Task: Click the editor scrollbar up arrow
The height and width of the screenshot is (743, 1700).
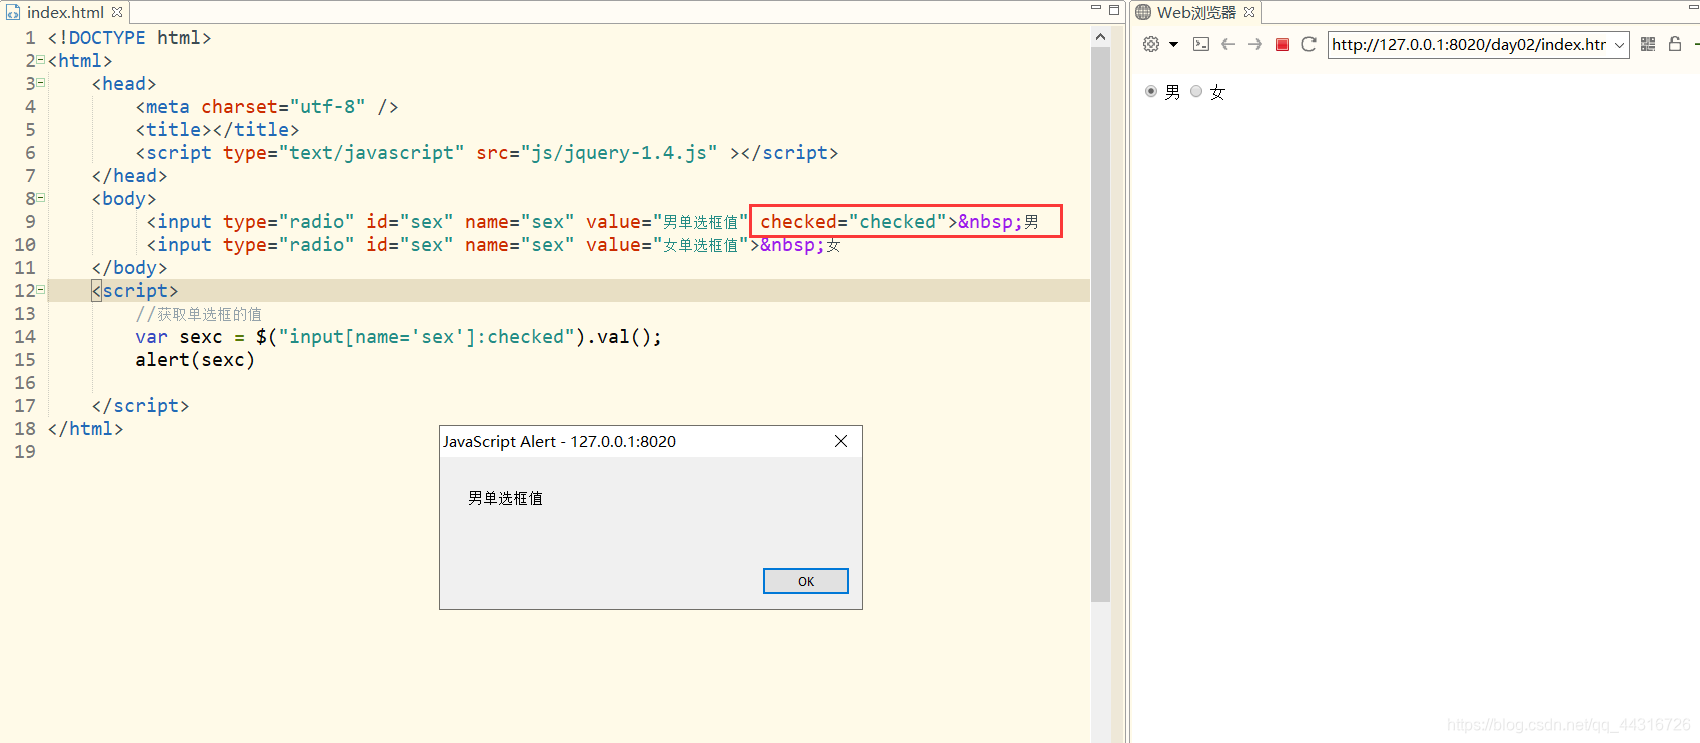Action: (1100, 37)
